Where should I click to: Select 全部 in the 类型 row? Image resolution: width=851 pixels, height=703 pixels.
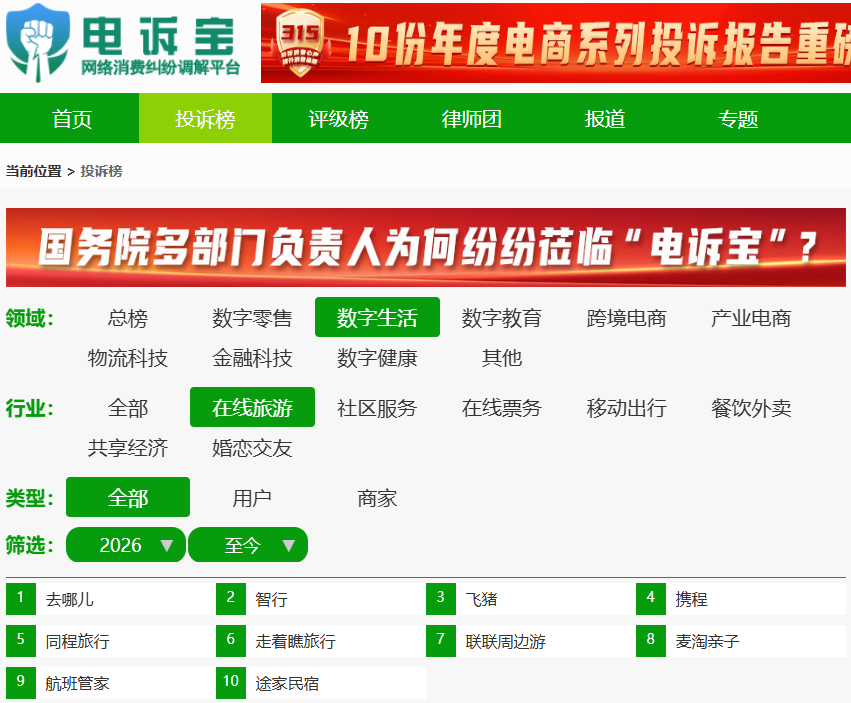(128, 497)
